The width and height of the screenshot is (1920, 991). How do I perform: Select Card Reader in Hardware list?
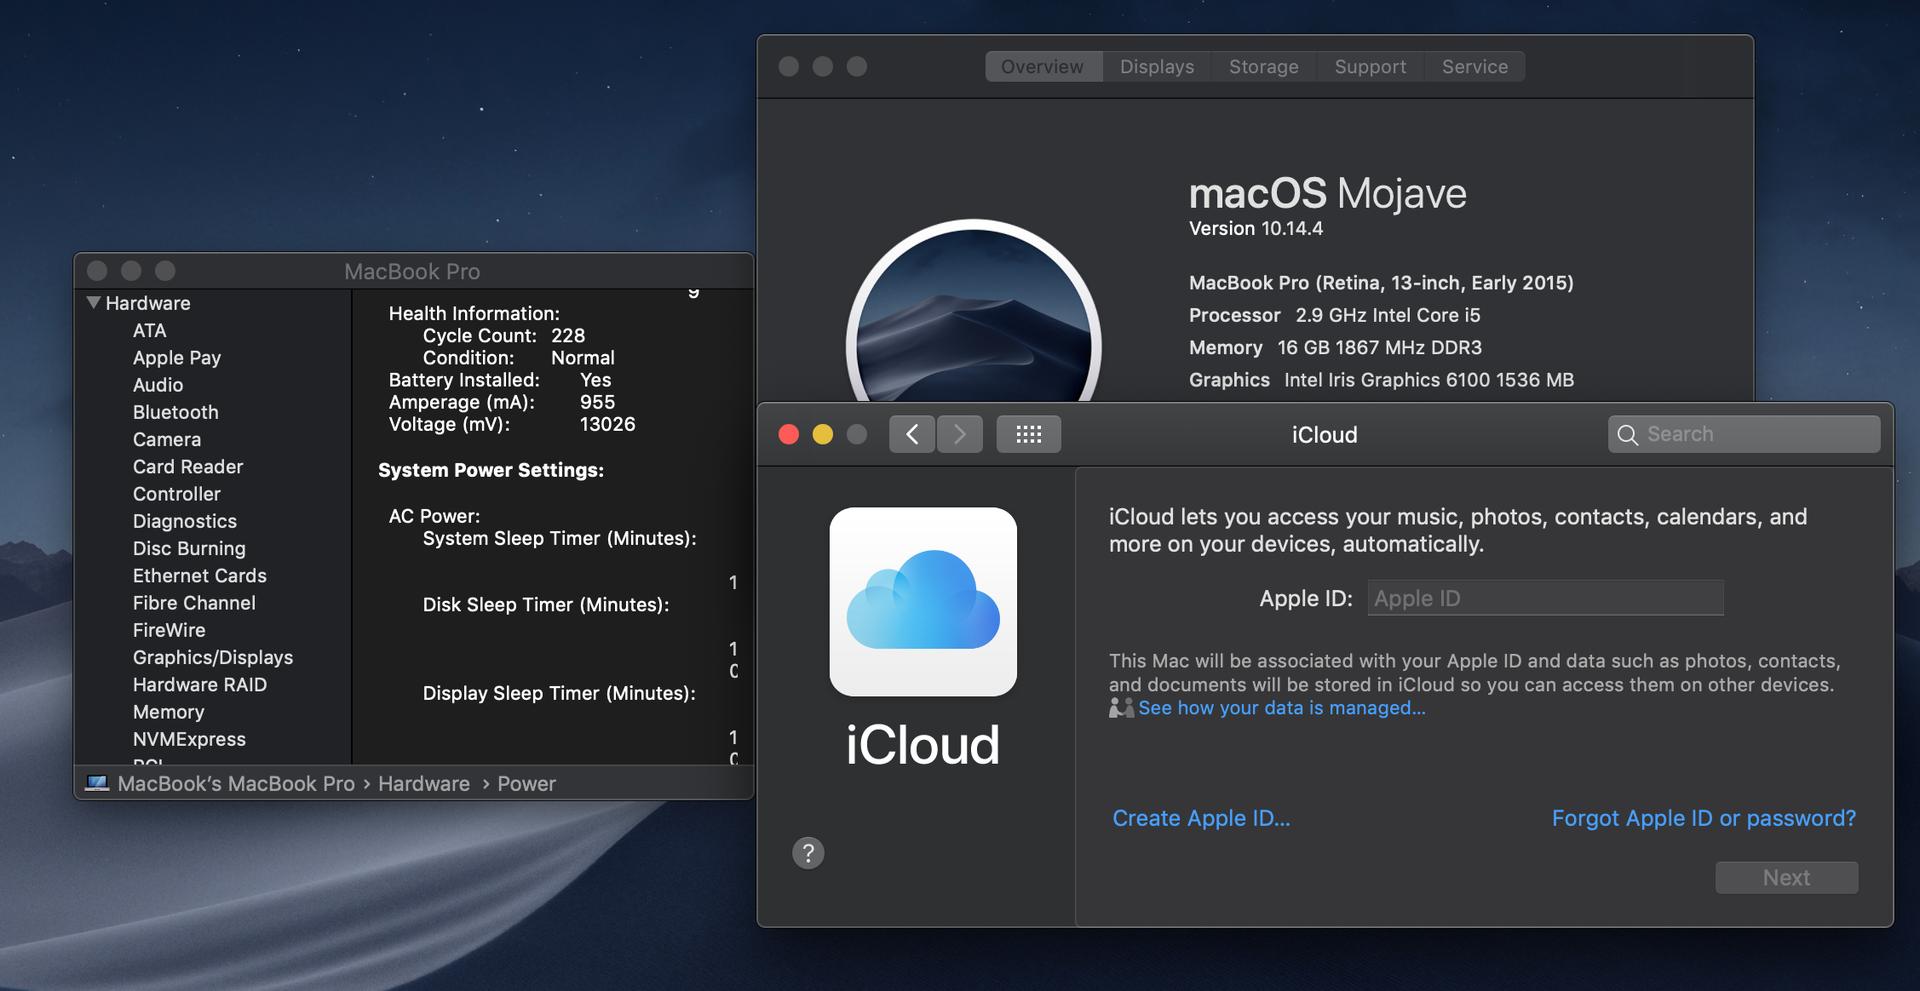pyautogui.click(x=188, y=467)
